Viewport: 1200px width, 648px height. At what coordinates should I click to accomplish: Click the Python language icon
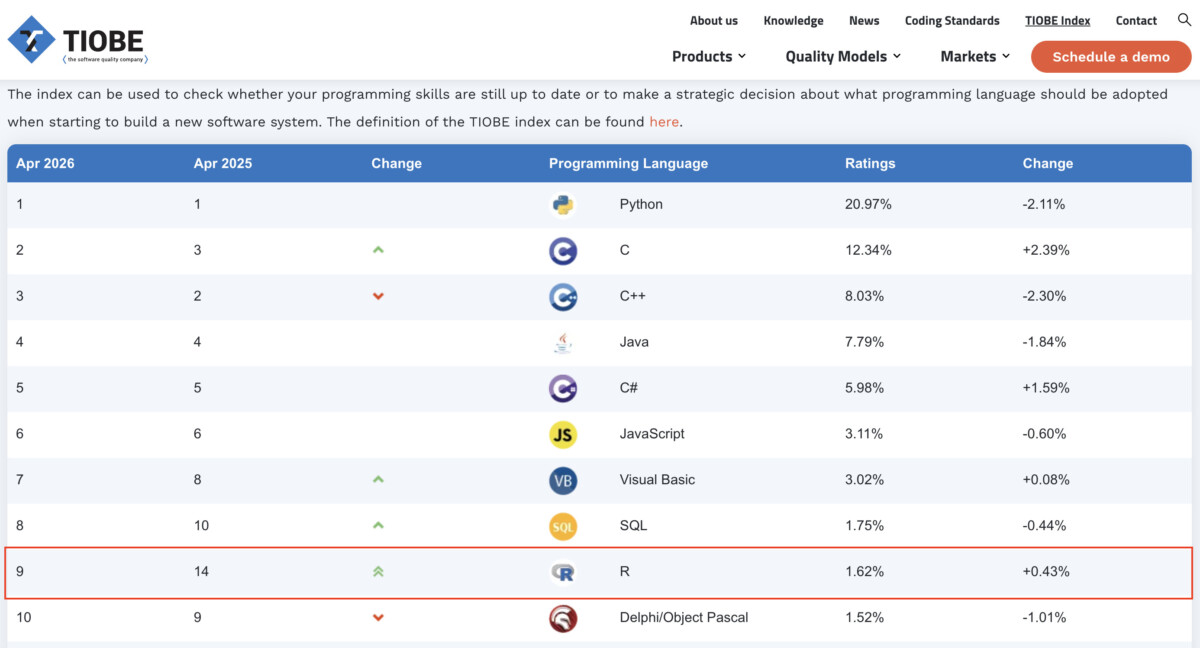tap(563, 204)
